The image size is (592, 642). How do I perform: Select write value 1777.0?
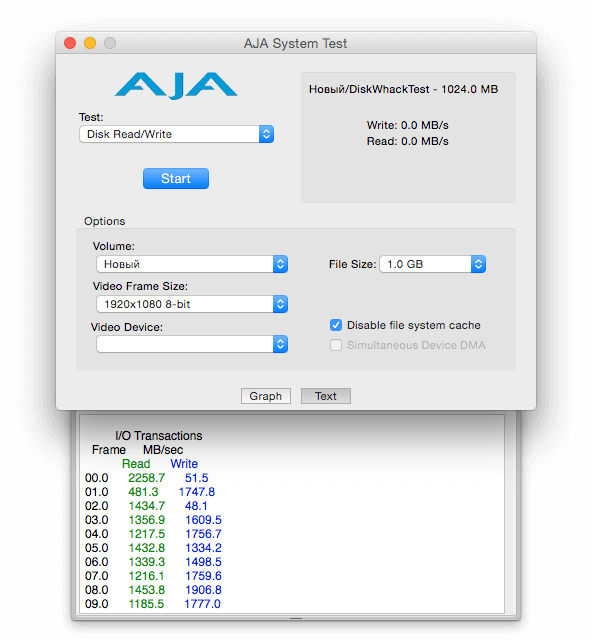202,604
